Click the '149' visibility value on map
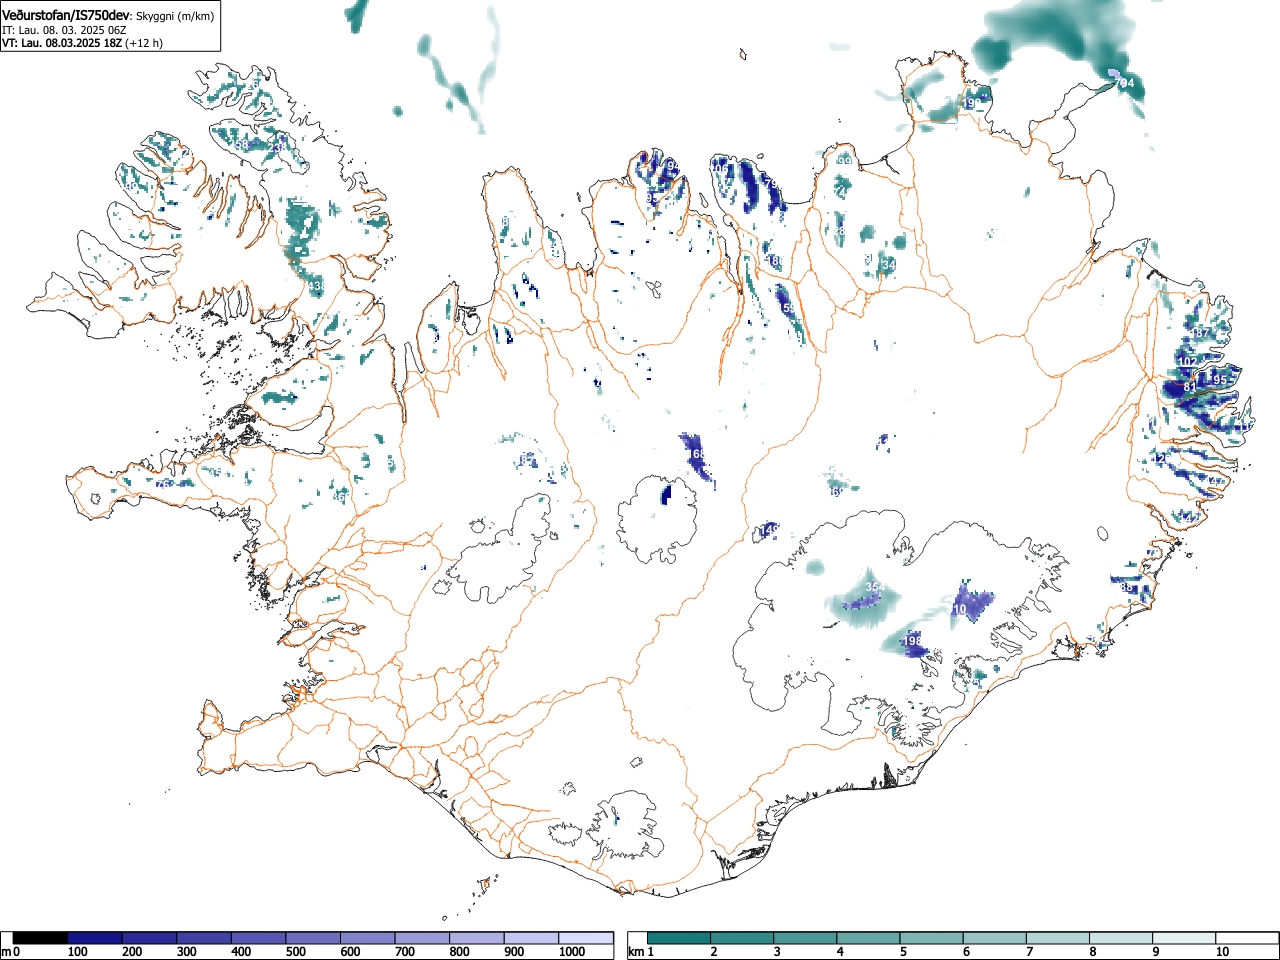This screenshot has width=1280, height=960. pos(770,529)
